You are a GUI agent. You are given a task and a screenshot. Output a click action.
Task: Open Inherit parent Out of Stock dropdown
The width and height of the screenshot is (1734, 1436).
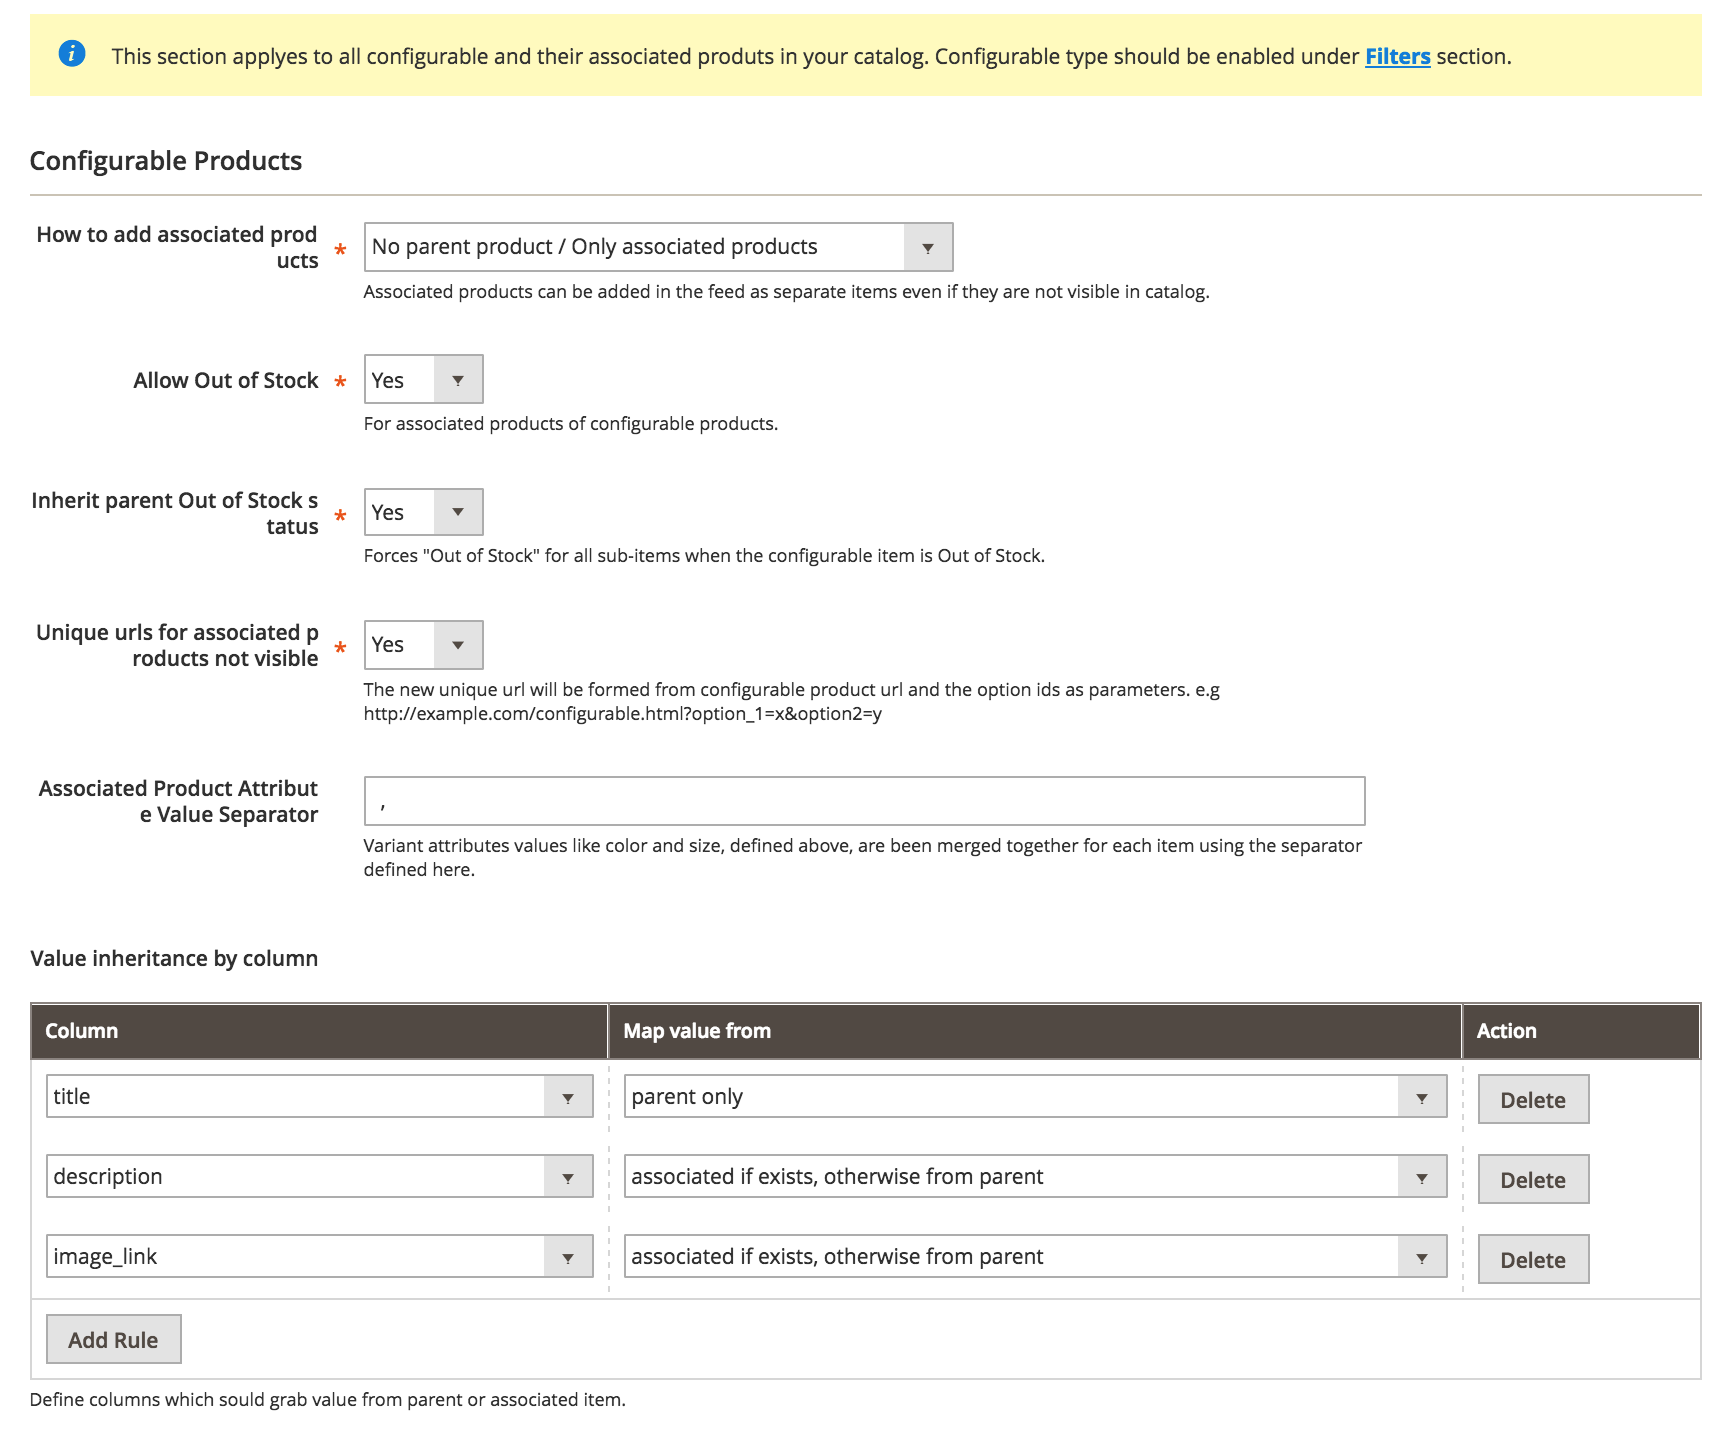423,512
